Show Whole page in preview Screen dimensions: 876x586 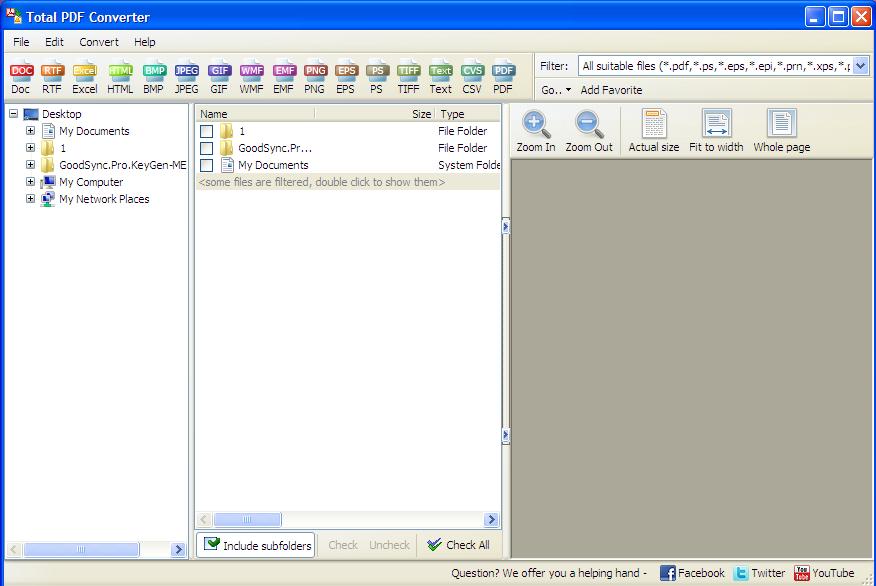coord(782,131)
